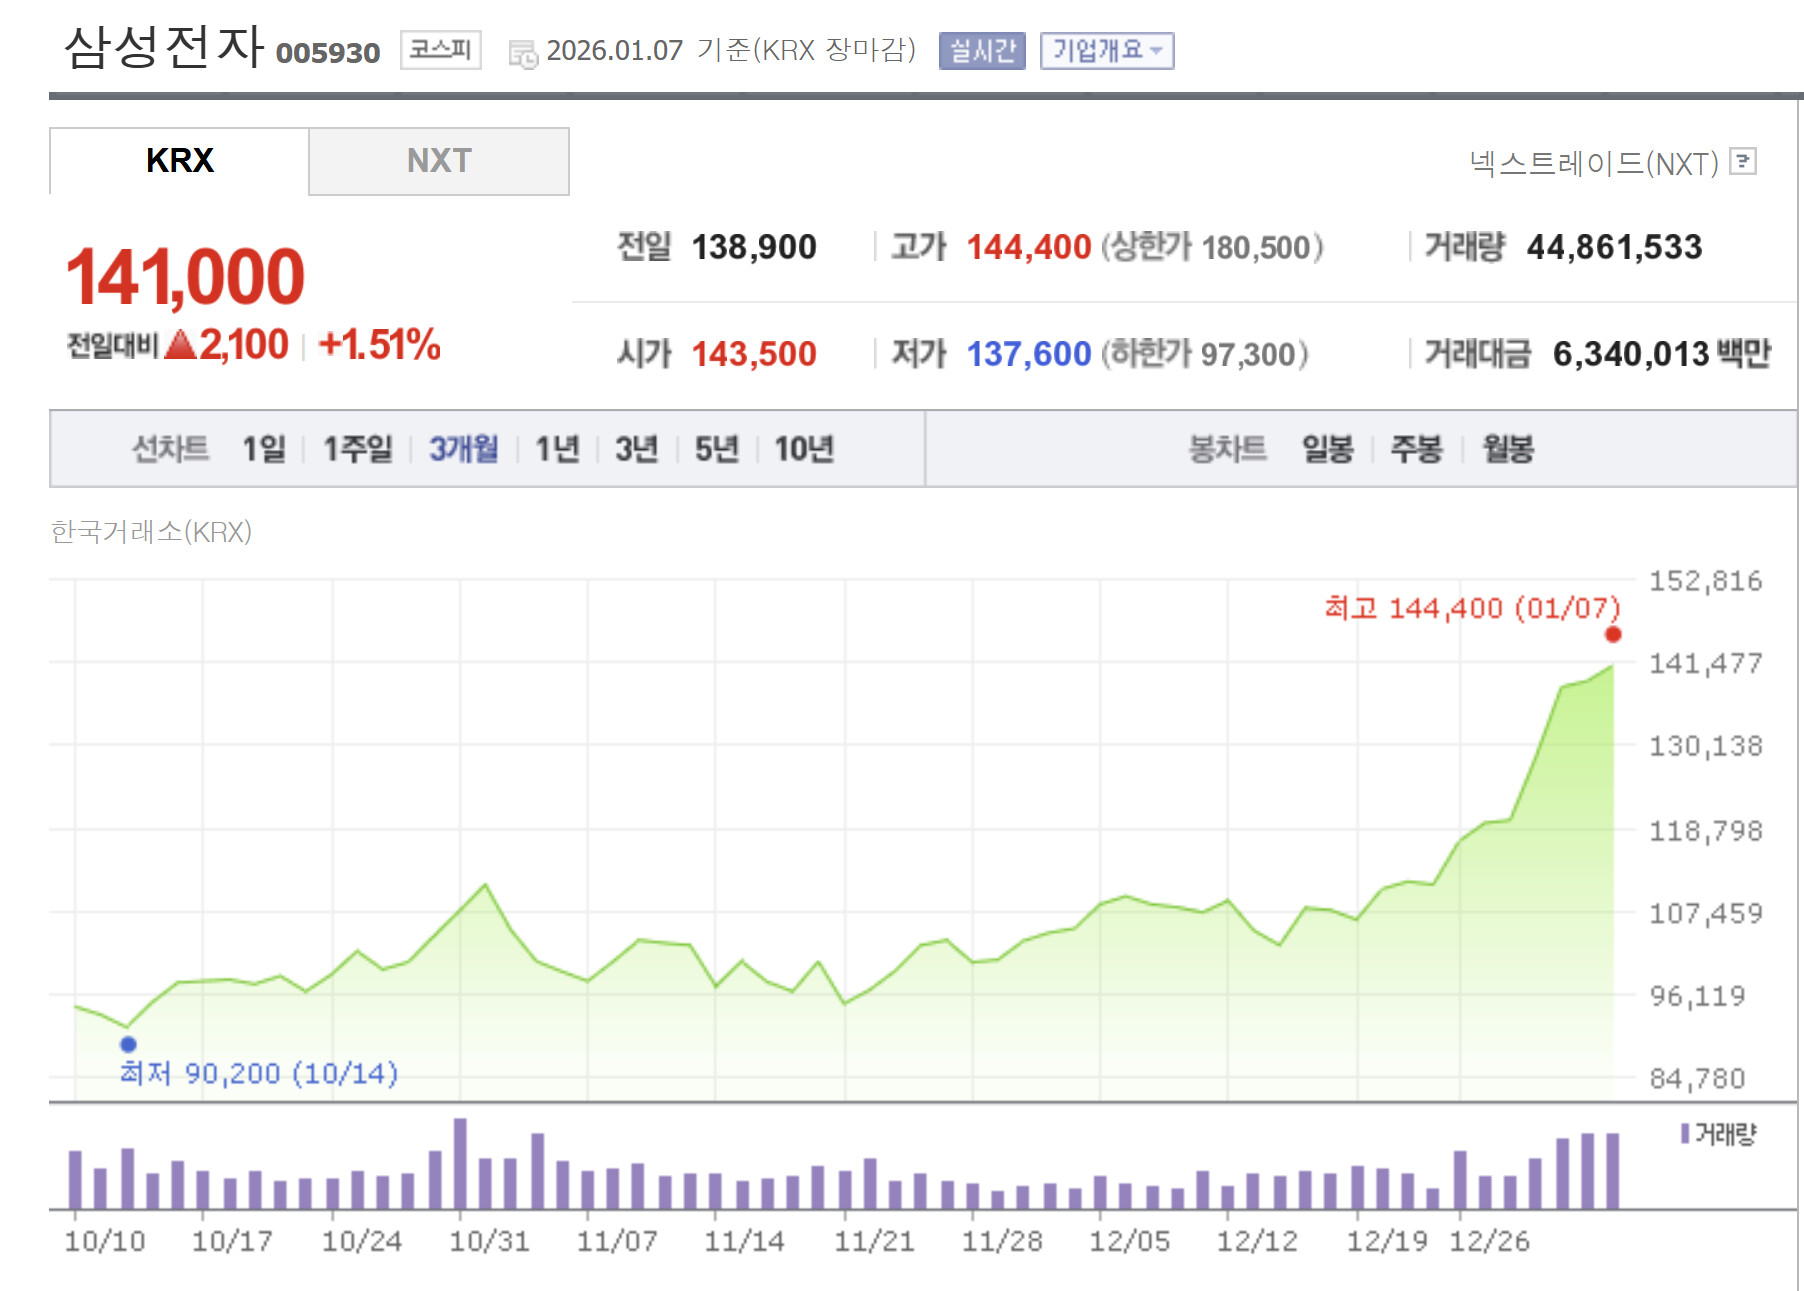Click the trading value 6,340,013 백만

pyautogui.click(x=1662, y=354)
